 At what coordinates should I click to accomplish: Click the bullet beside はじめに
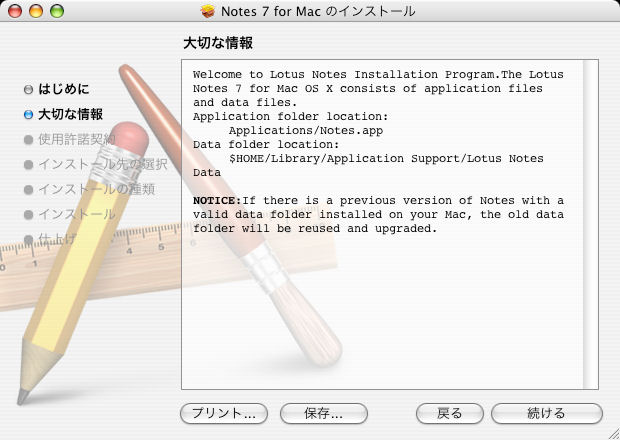[x=28, y=89]
